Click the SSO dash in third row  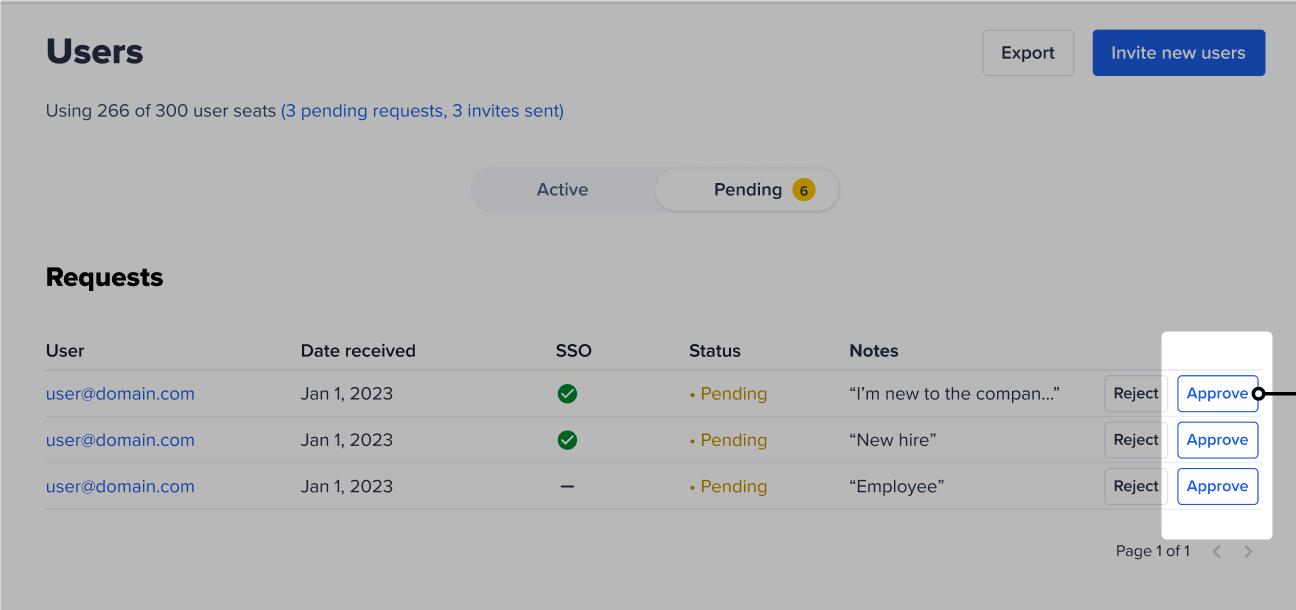click(x=567, y=486)
